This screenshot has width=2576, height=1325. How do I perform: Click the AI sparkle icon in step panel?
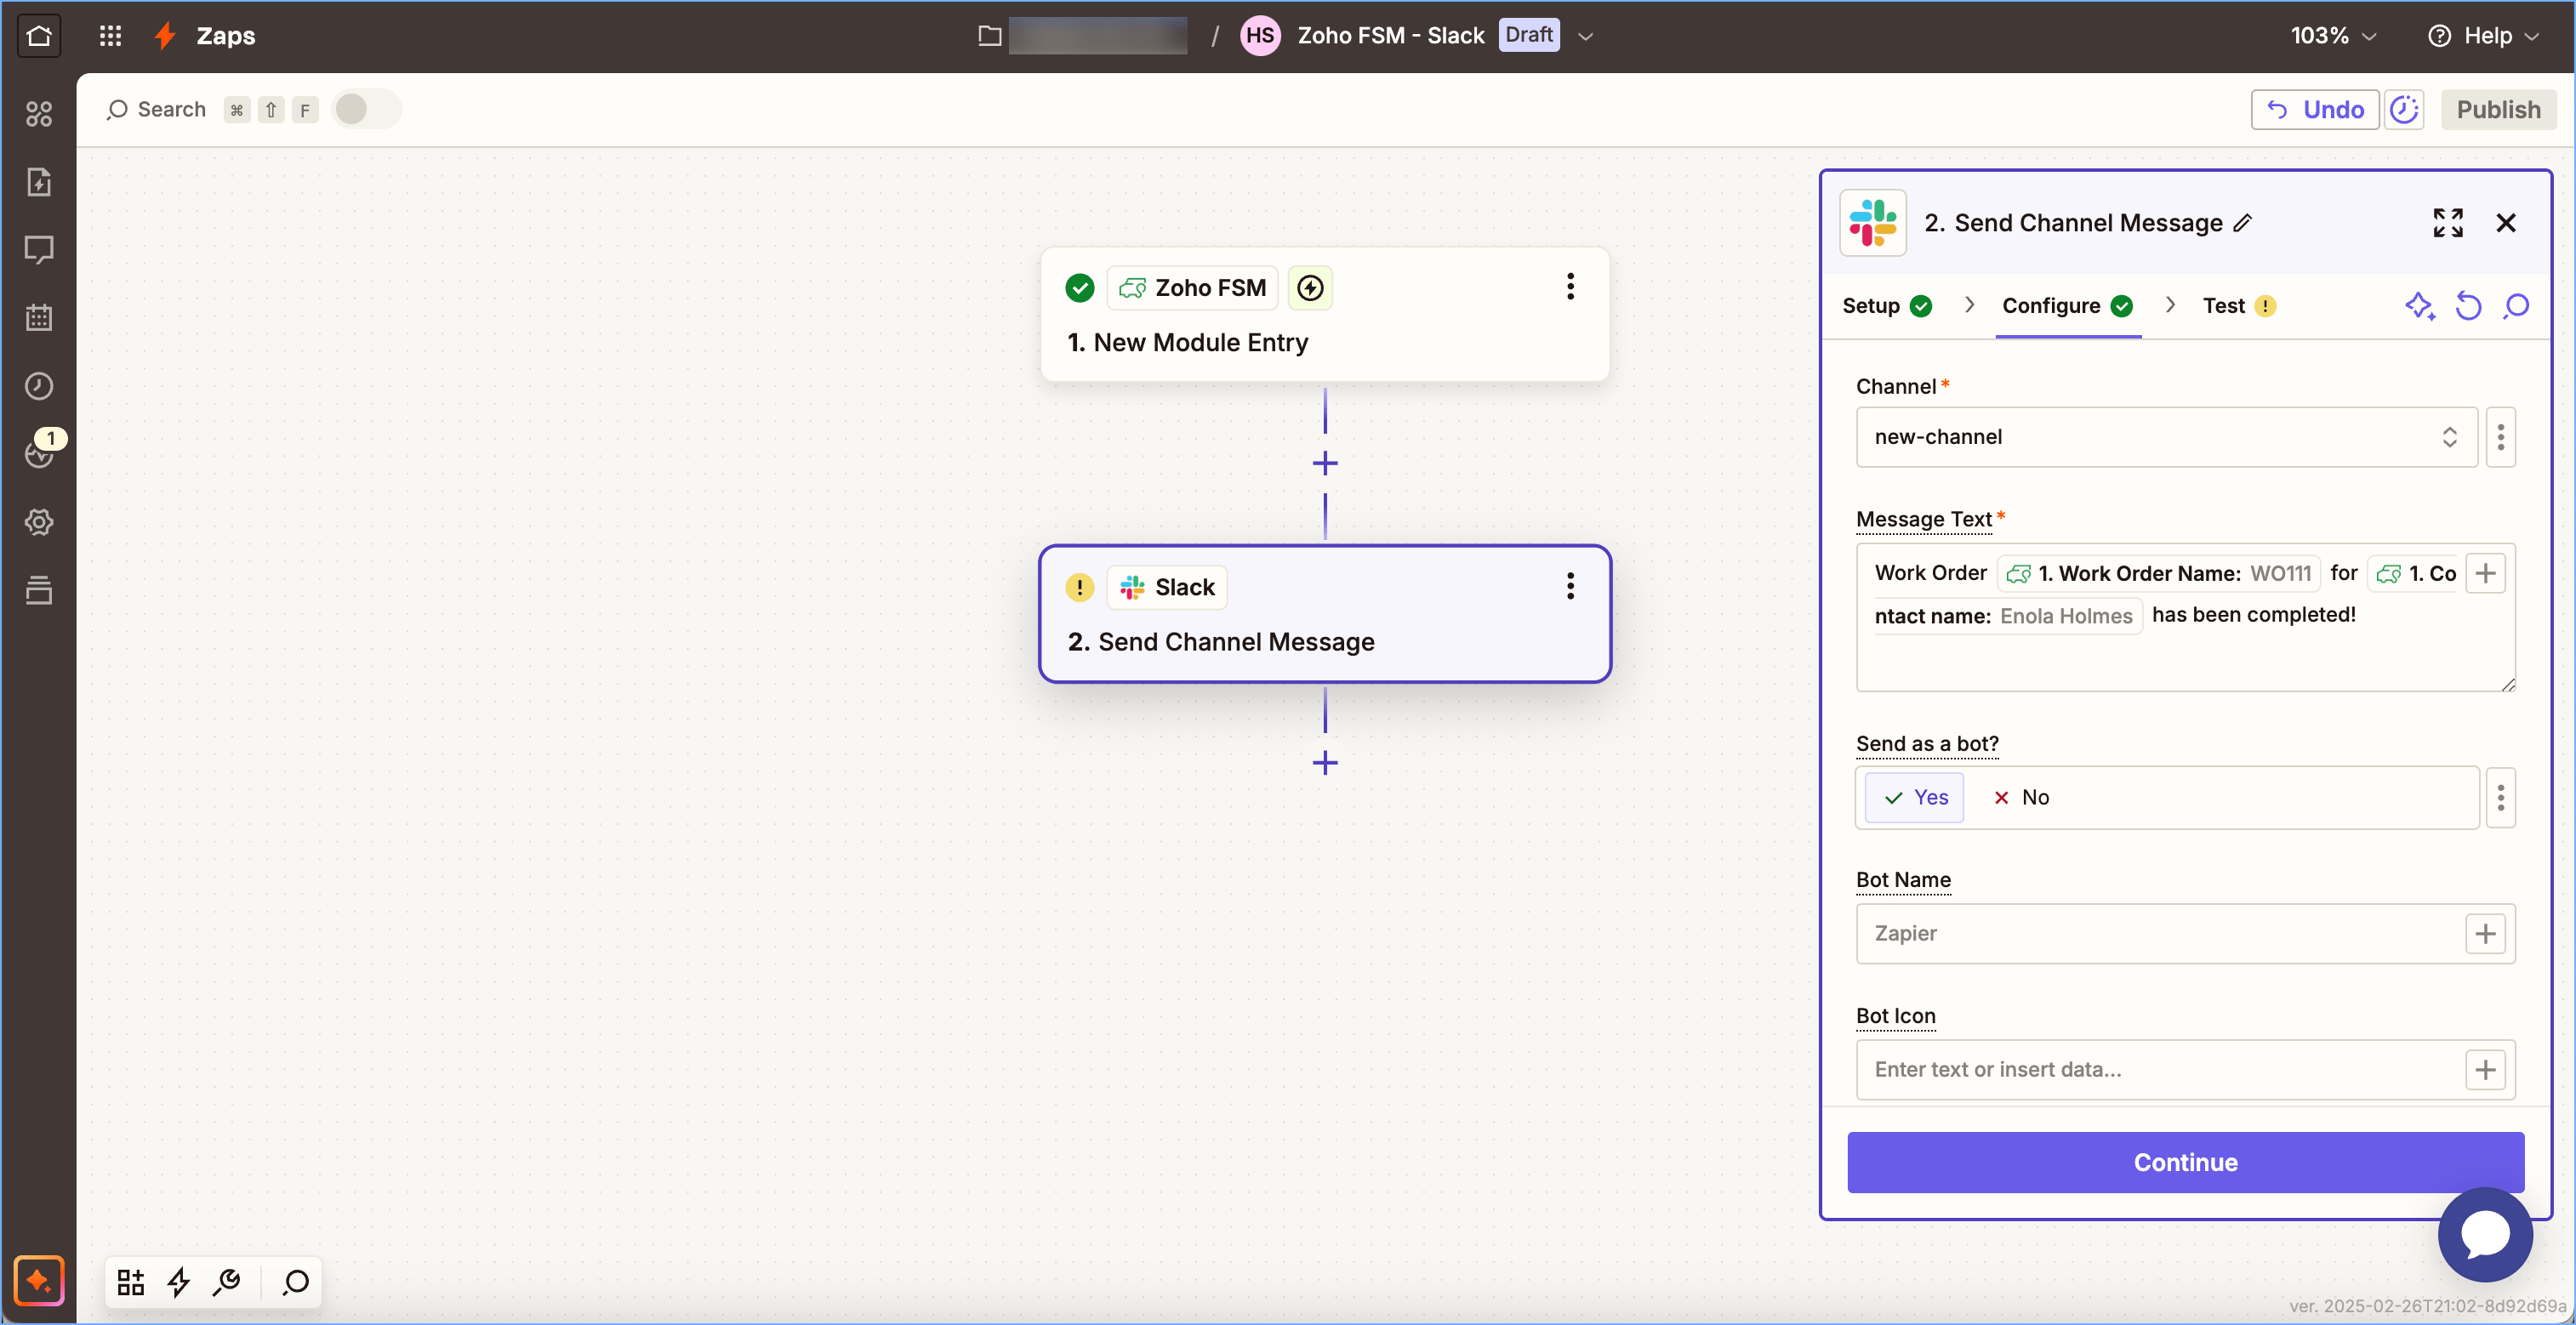pyautogui.click(x=2418, y=306)
